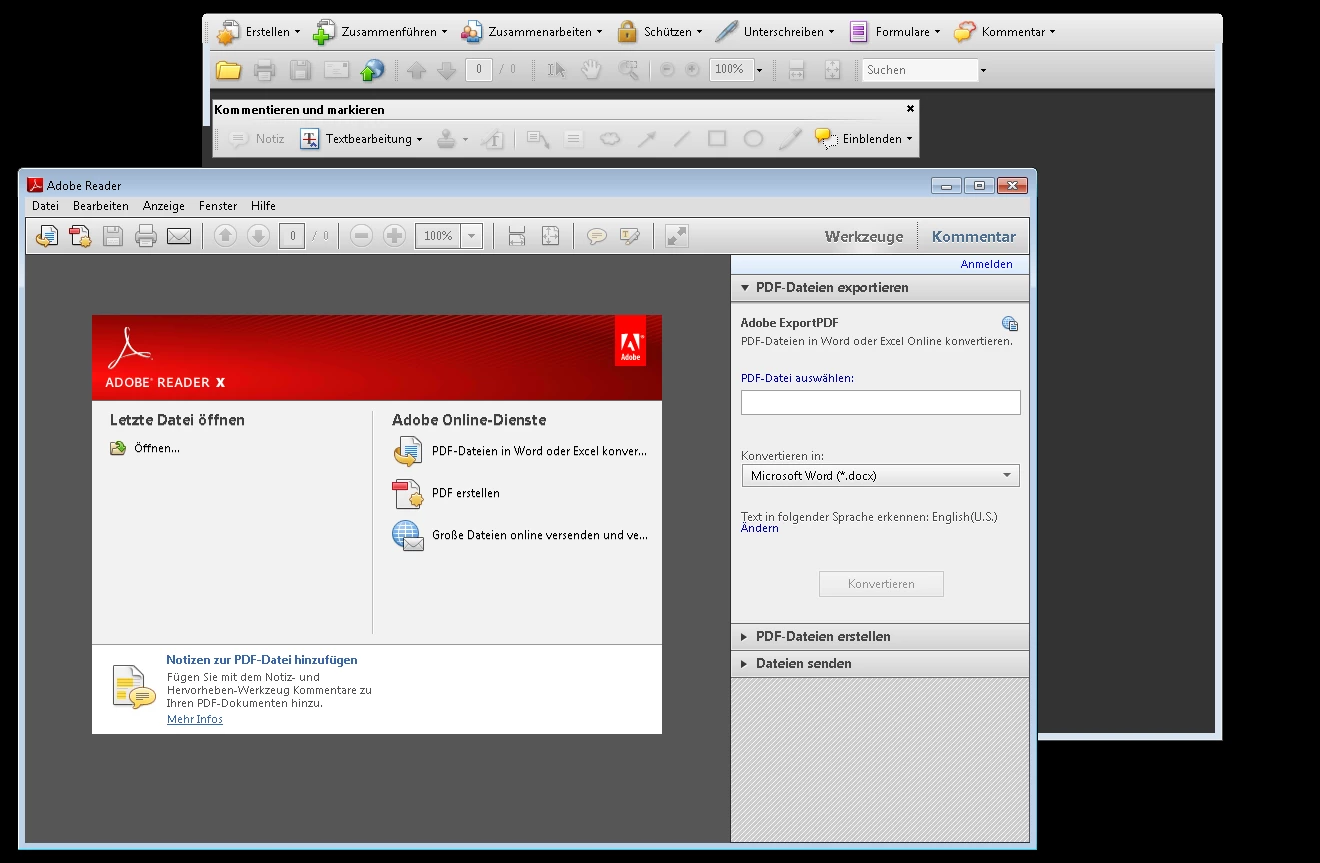The height and width of the screenshot is (863, 1320).
Task: Switch to the Werkzeuge pane
Action: click(864, 237)
